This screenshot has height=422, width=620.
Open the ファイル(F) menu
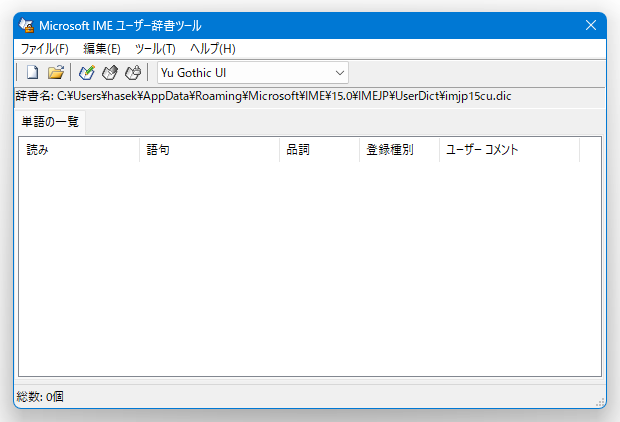[45, 49]
